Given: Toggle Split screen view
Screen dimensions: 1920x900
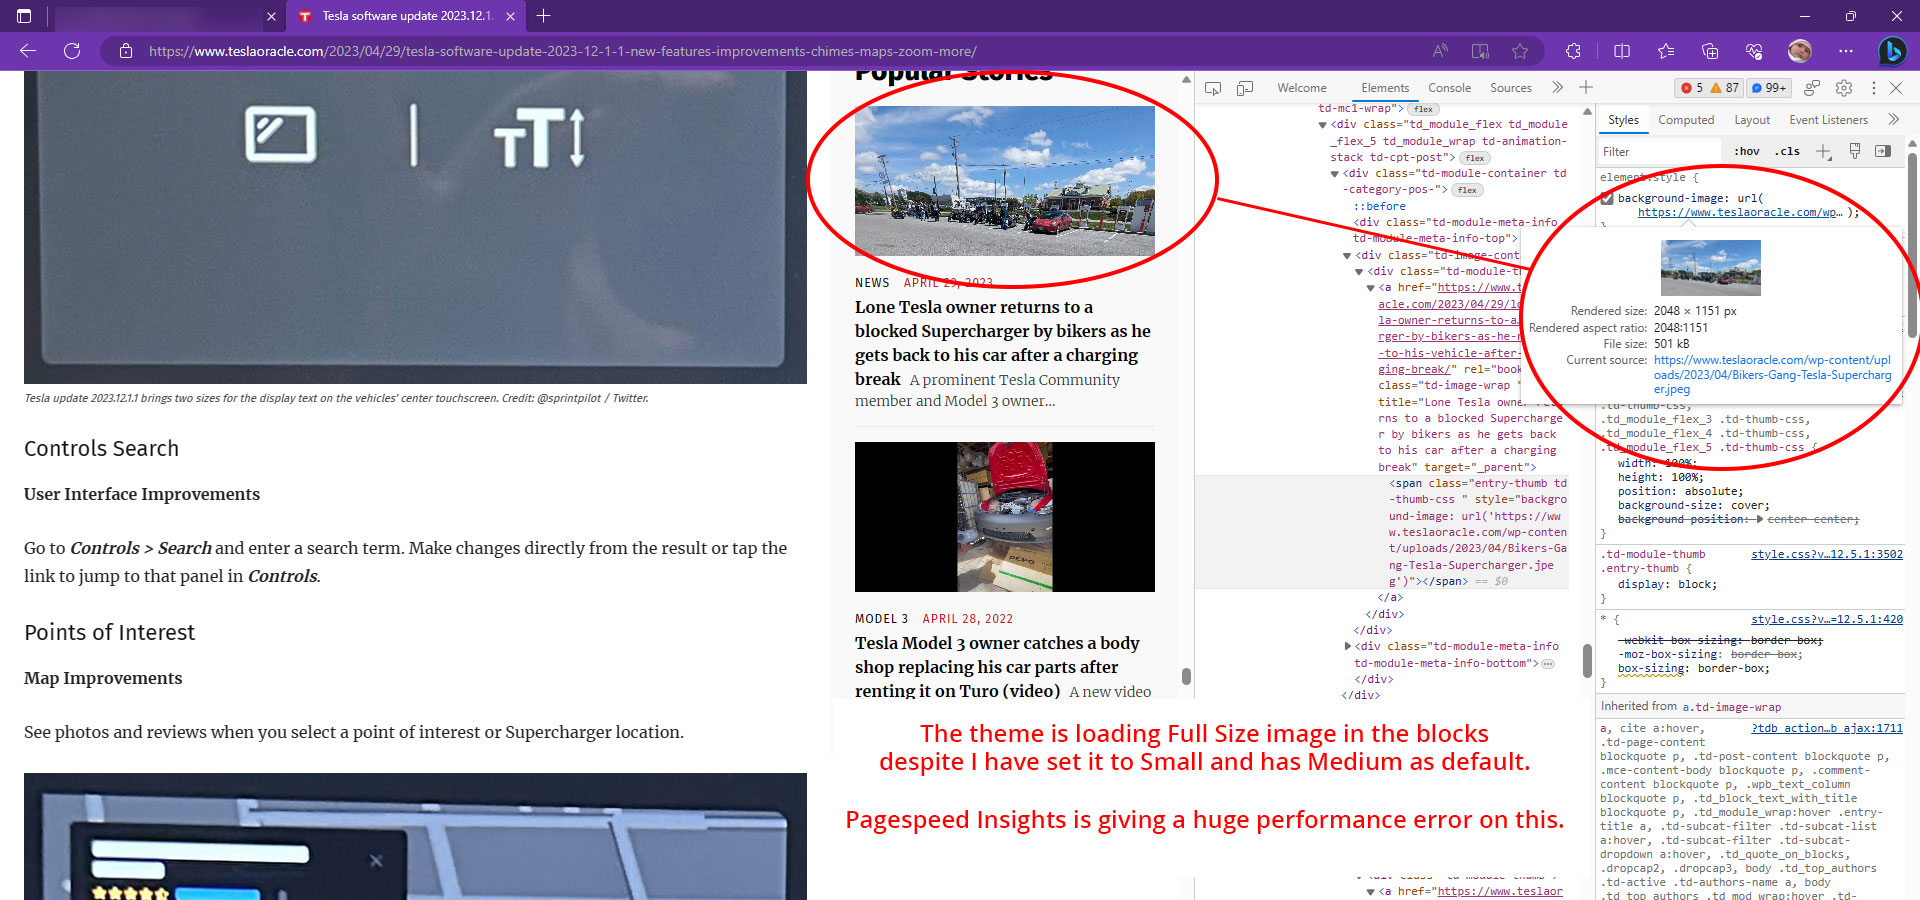Looking at the screenshot, I should (1622, 51).
